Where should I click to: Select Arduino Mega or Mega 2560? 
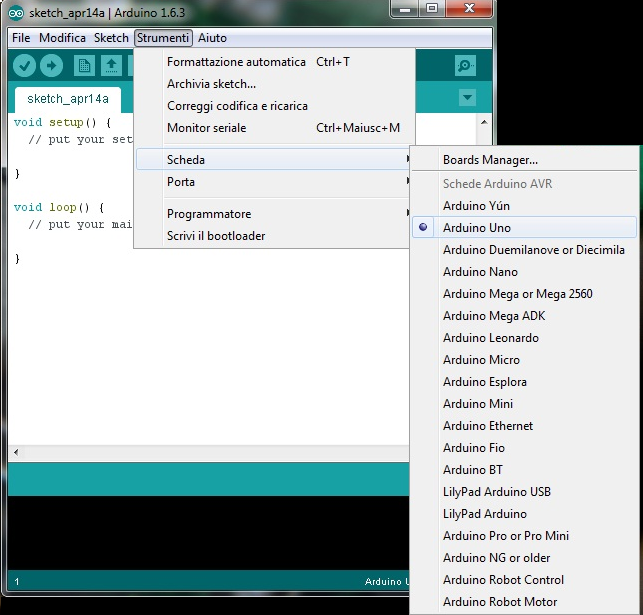(524, 294)
